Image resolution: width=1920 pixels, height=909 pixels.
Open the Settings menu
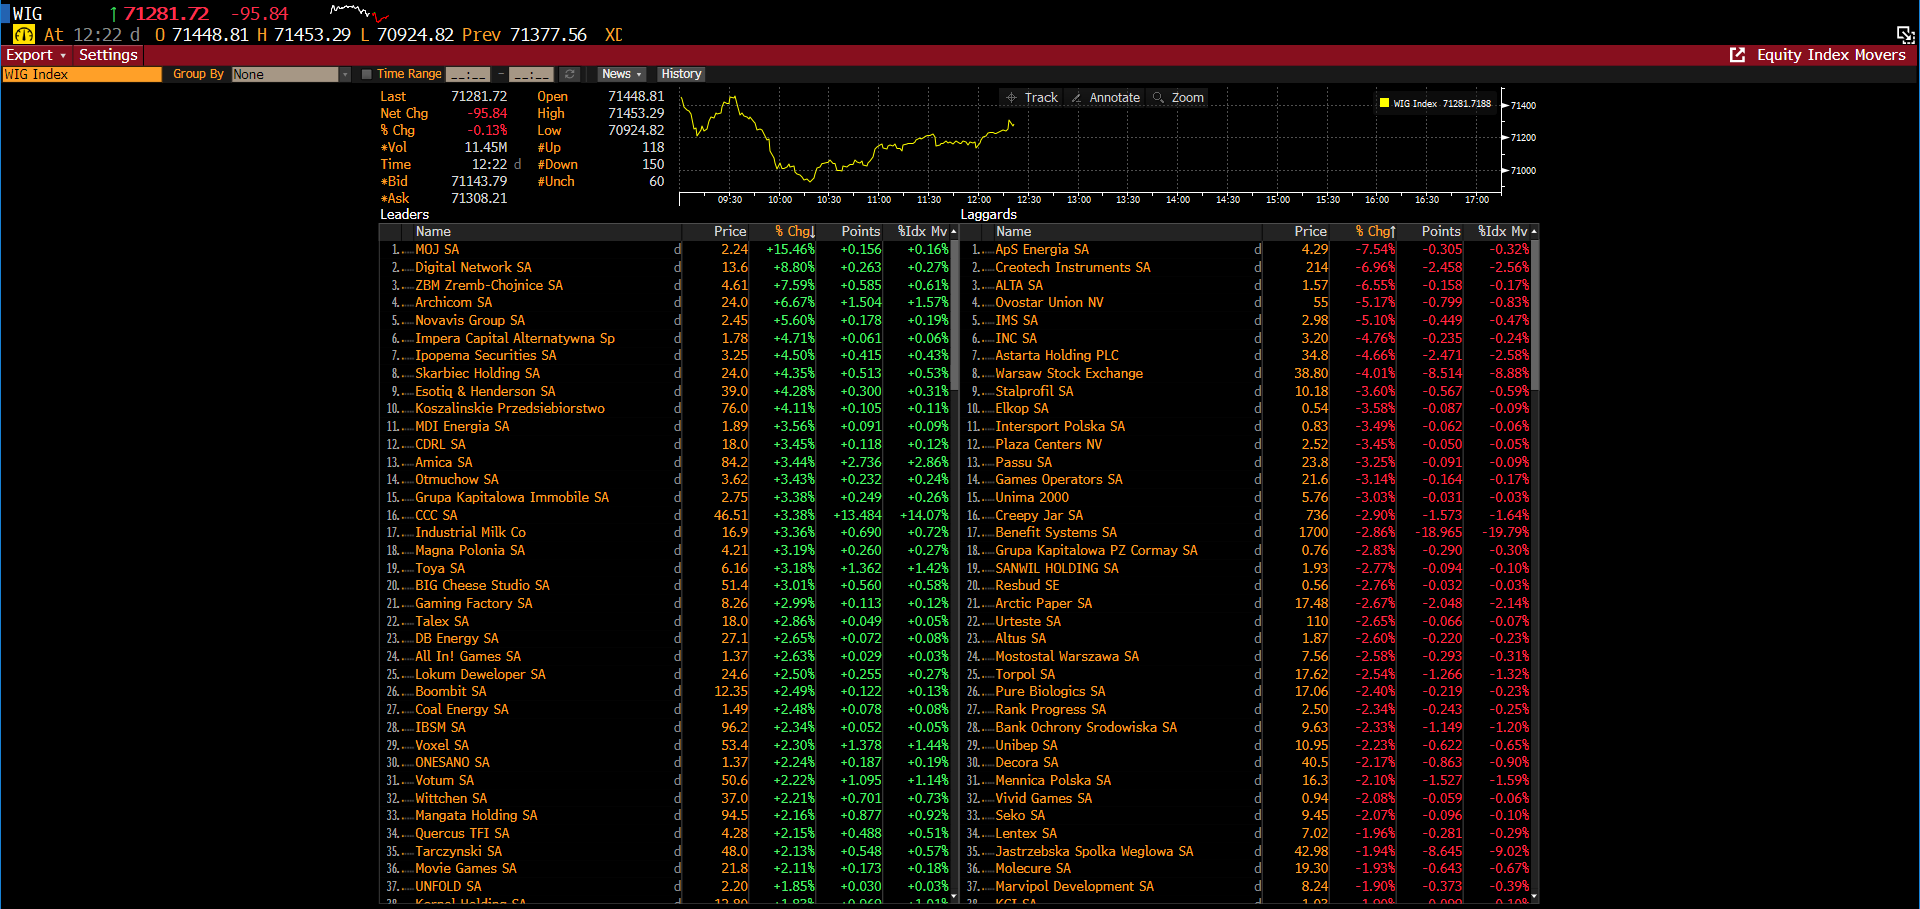pyautogui.click(x=107, y=55)
